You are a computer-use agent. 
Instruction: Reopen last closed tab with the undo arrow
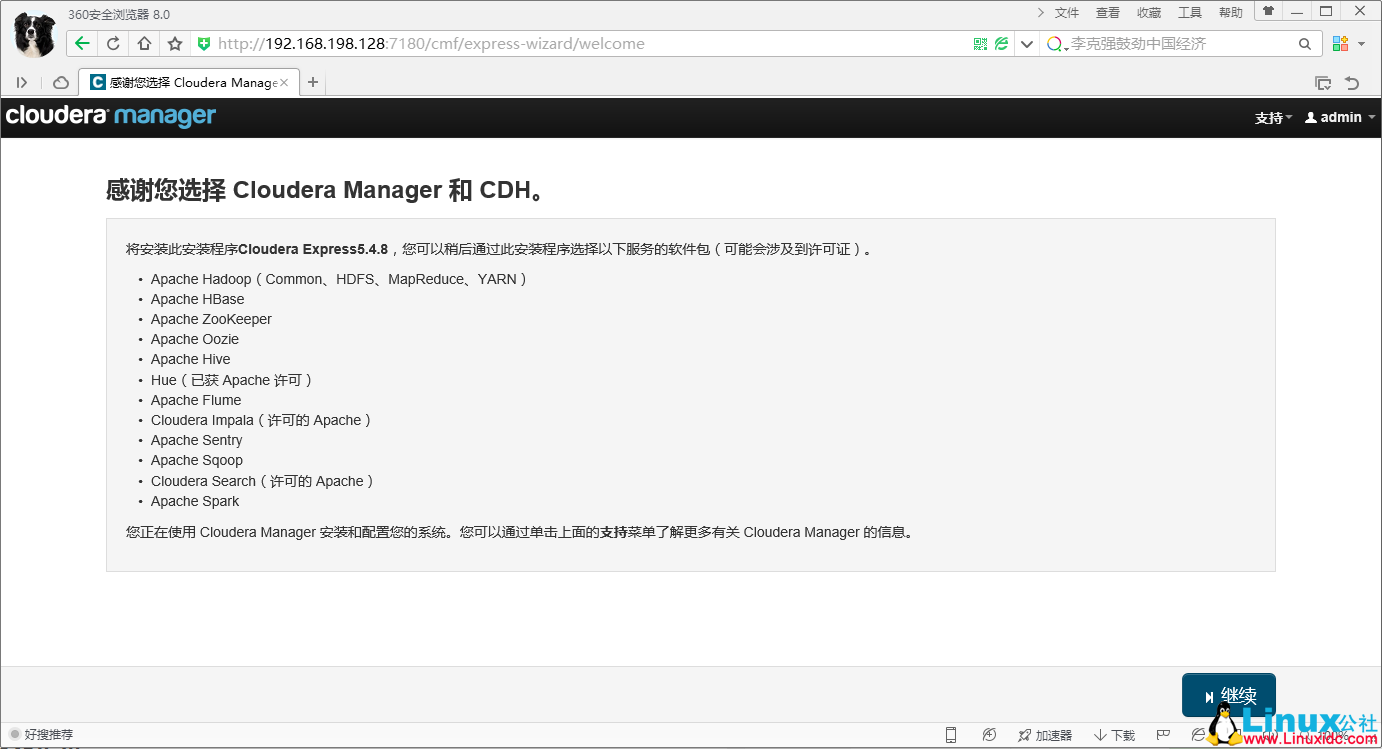pyautogui.click(x=1353, y=83)
